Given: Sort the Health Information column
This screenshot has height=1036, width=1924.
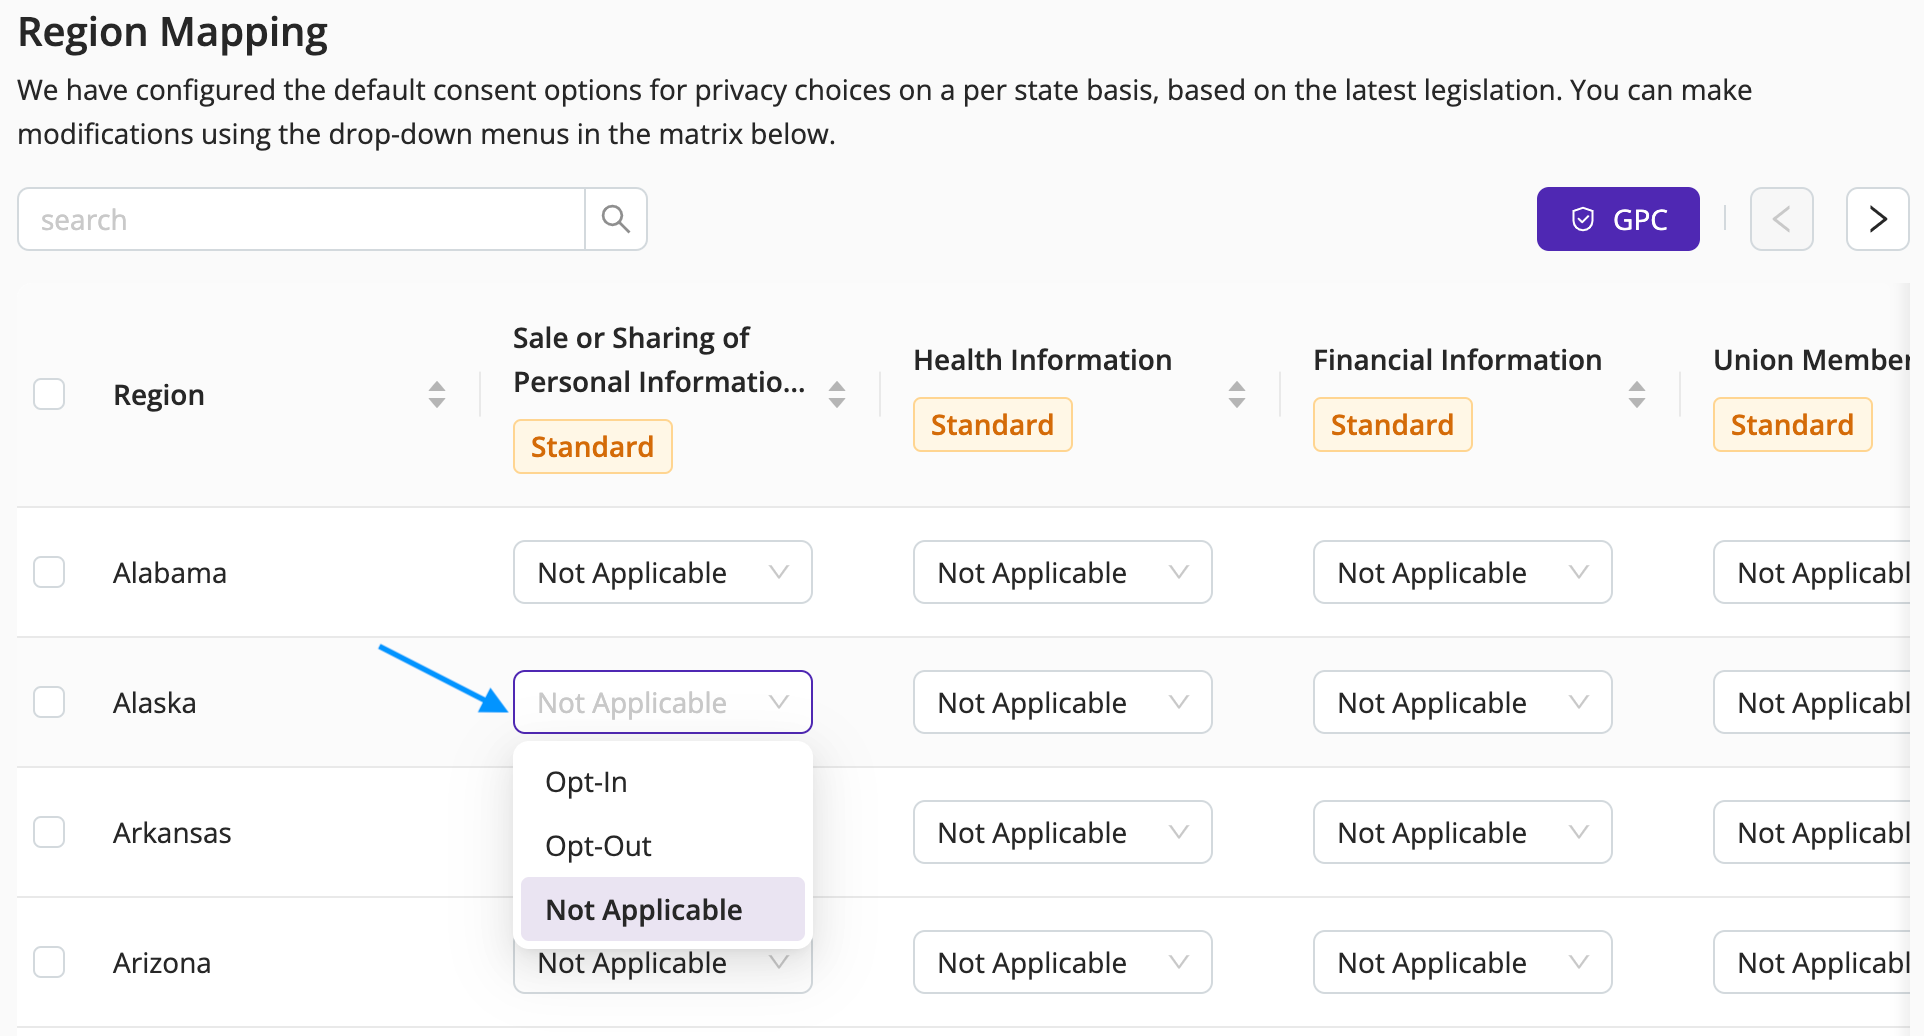Looking at the screenshot, I should (1237, 395).
